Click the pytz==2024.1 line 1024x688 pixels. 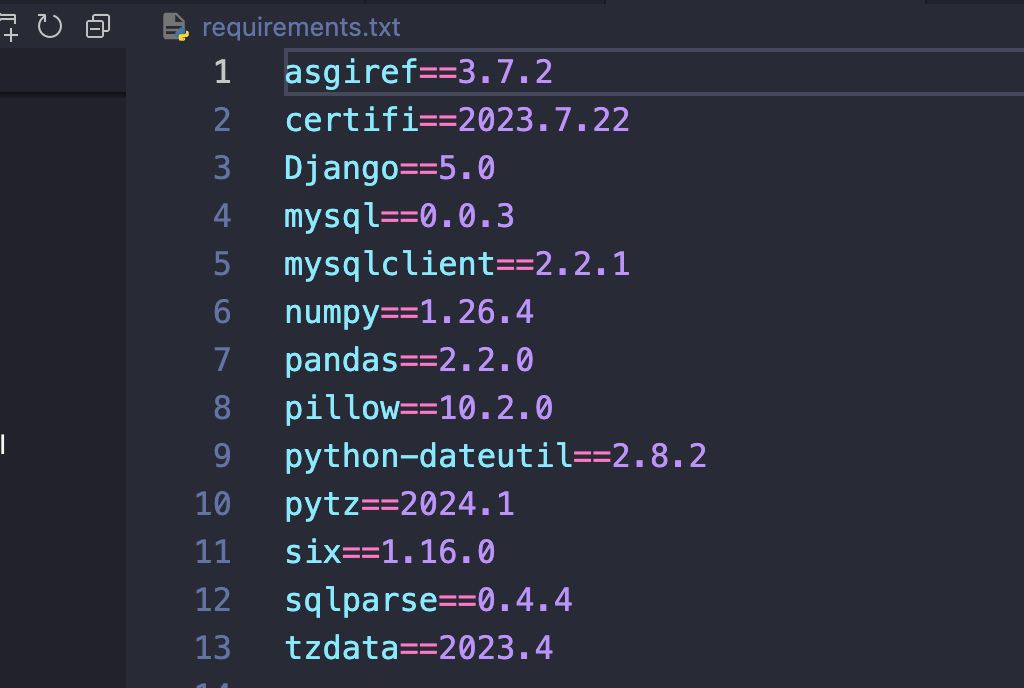[x=400, y=504]
